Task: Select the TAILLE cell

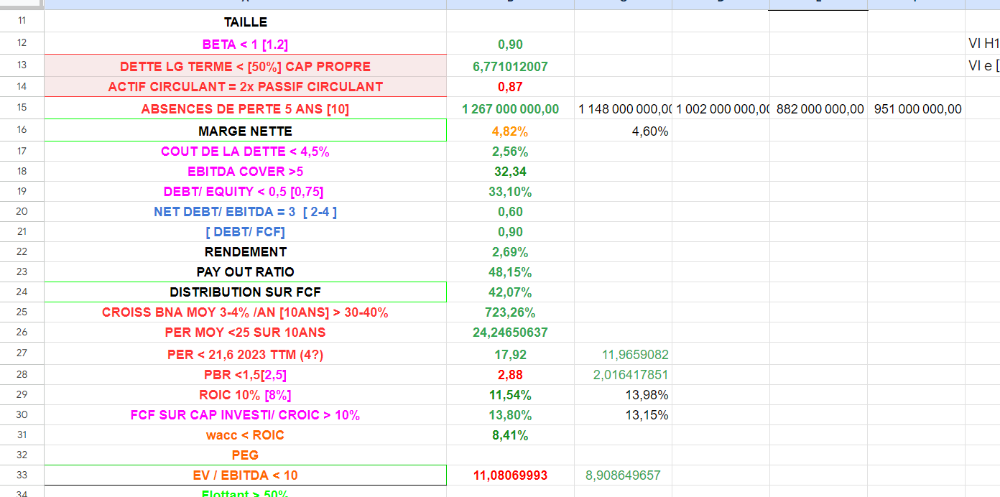Action: (x=245, y=21)
